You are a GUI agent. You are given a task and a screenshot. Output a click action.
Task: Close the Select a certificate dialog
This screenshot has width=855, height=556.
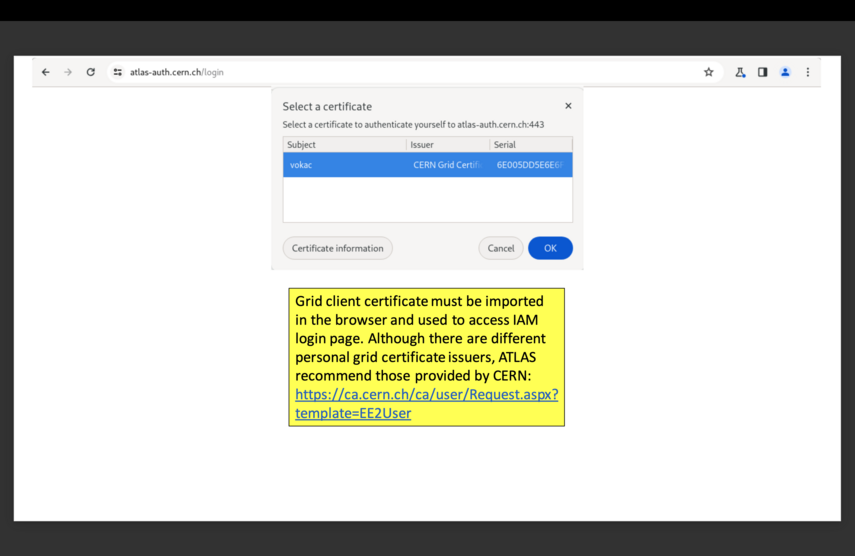point(568,106)
